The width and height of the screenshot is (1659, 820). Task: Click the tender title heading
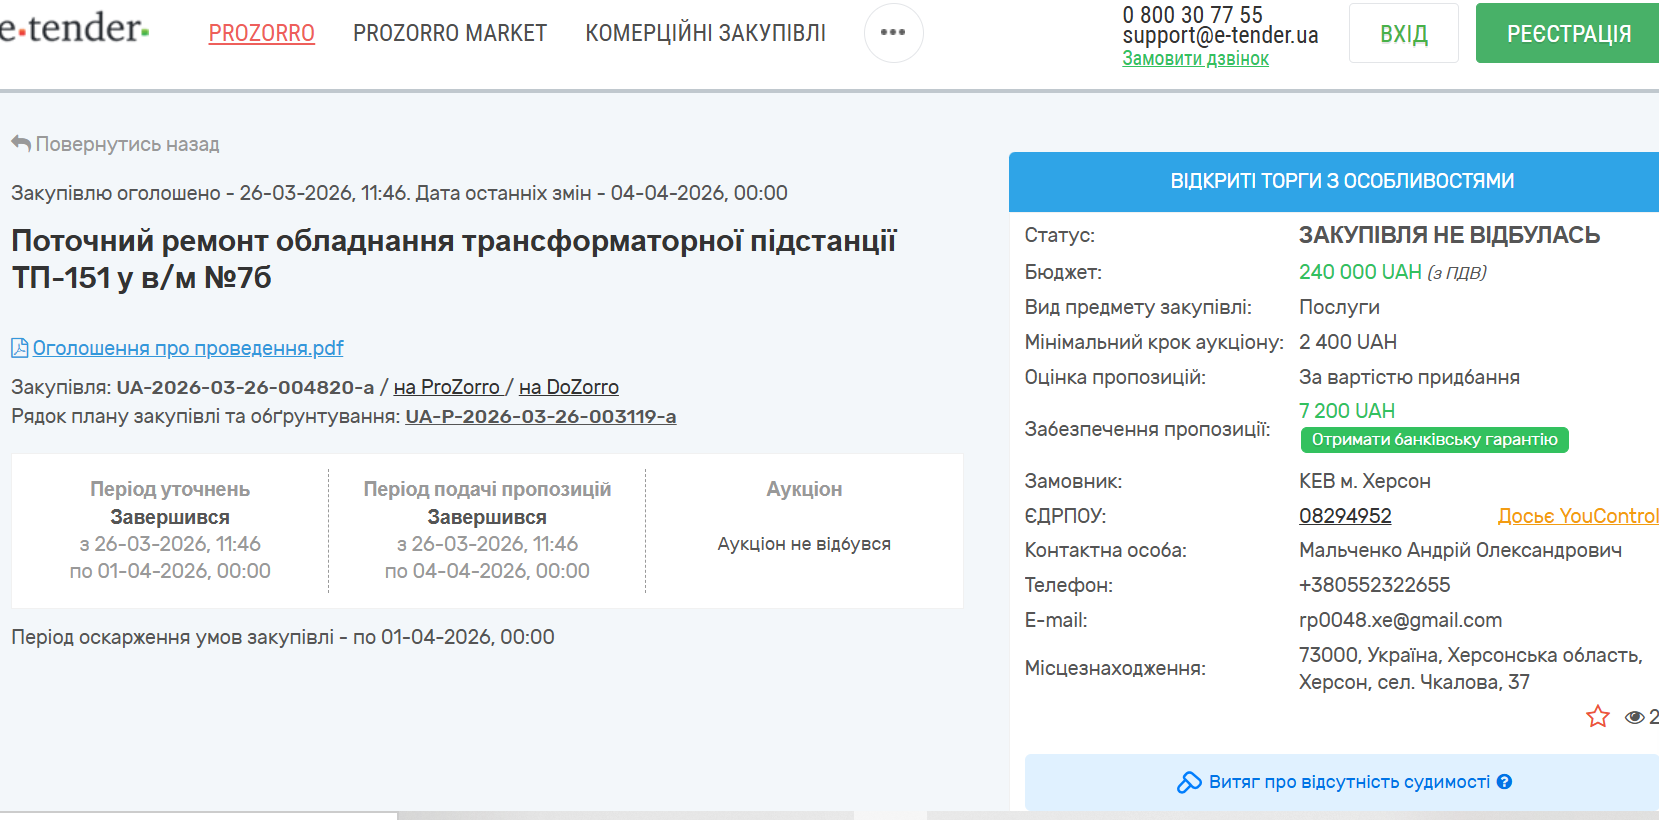pyautogui.click(x=454, y=259)
